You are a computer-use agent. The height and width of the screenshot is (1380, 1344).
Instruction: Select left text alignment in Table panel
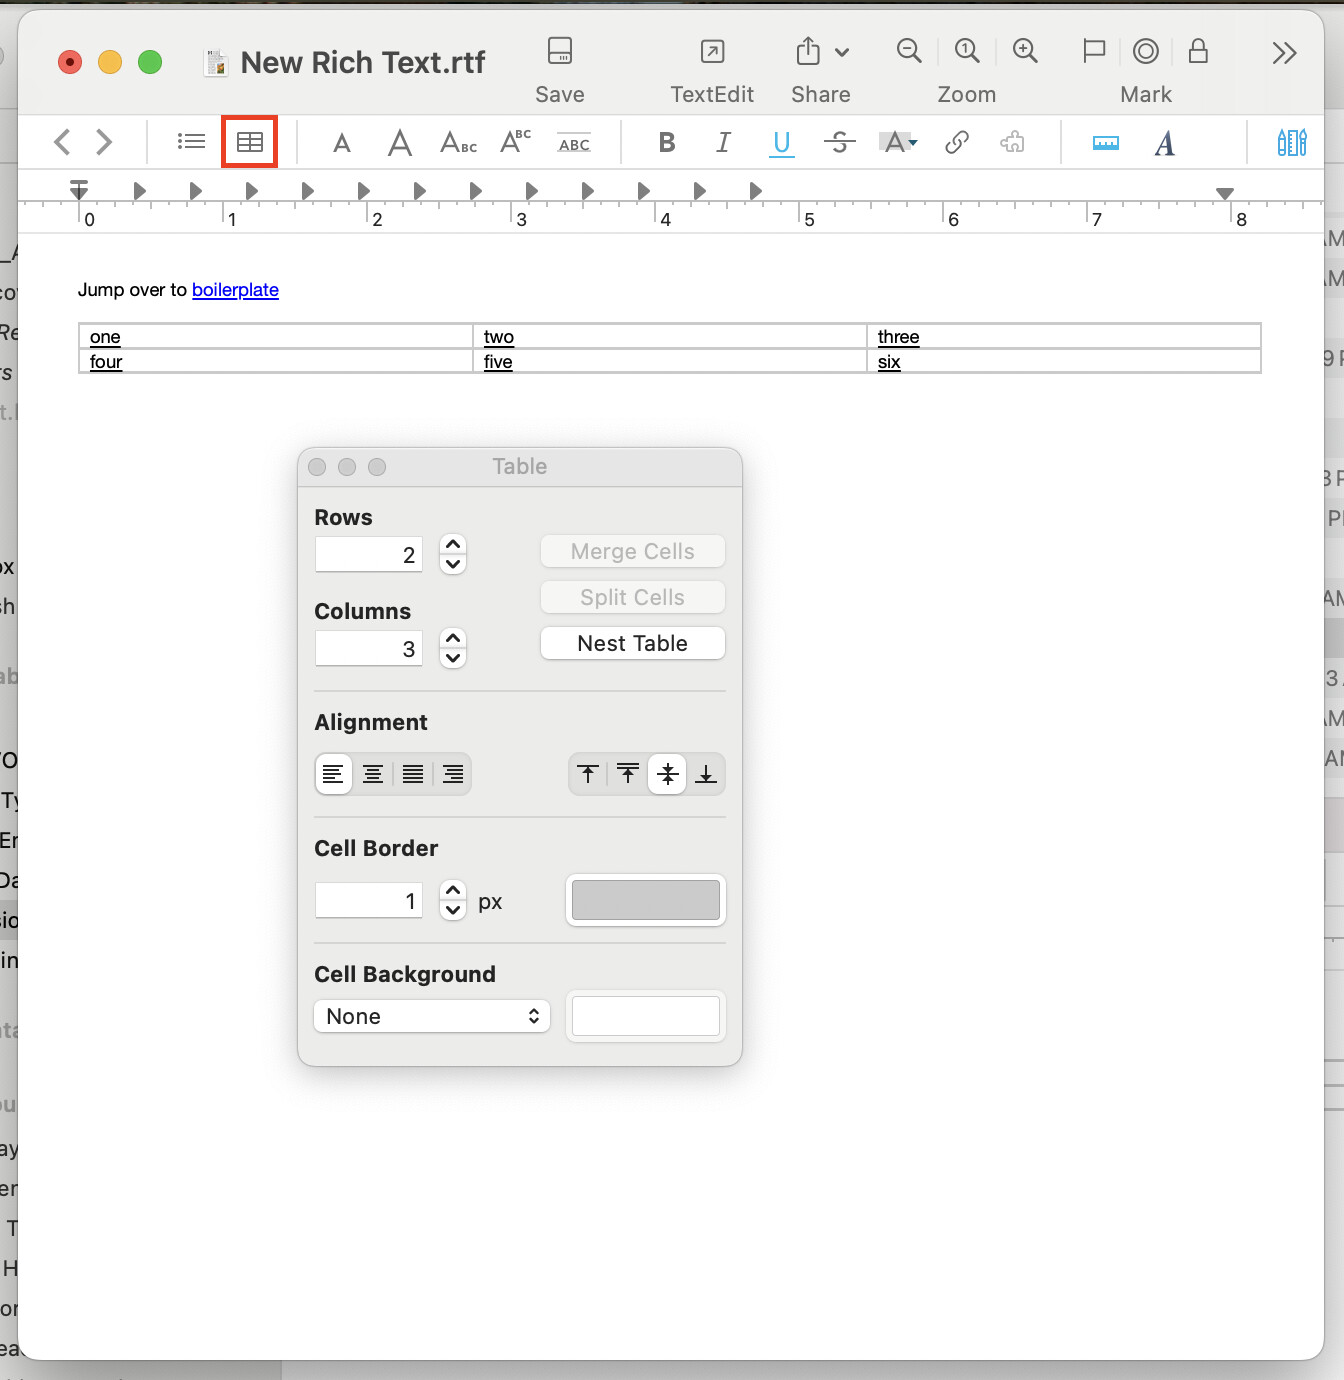pos(333,774)
